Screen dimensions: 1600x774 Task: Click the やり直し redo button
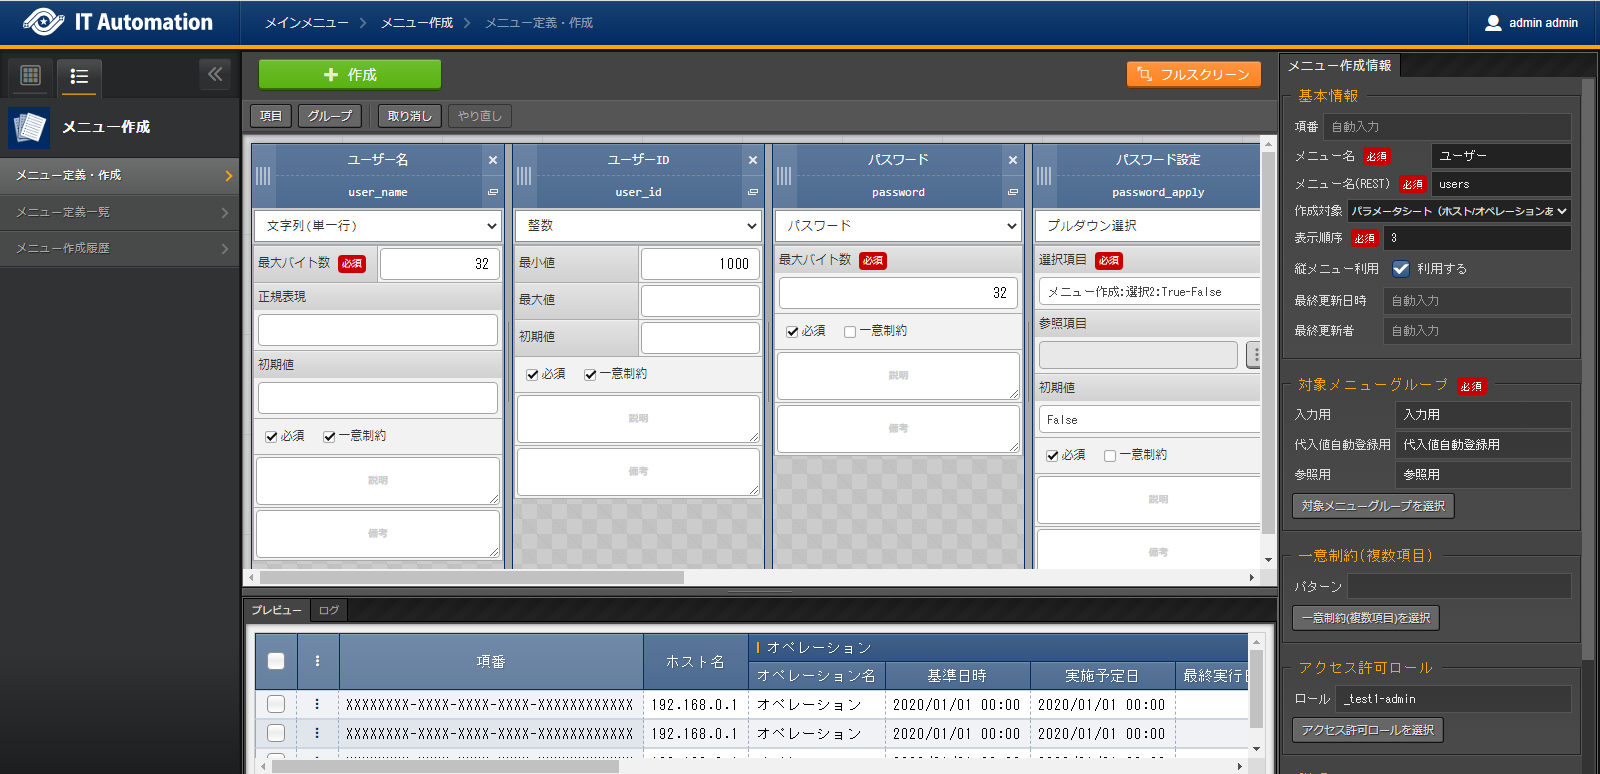coord(480,116)
